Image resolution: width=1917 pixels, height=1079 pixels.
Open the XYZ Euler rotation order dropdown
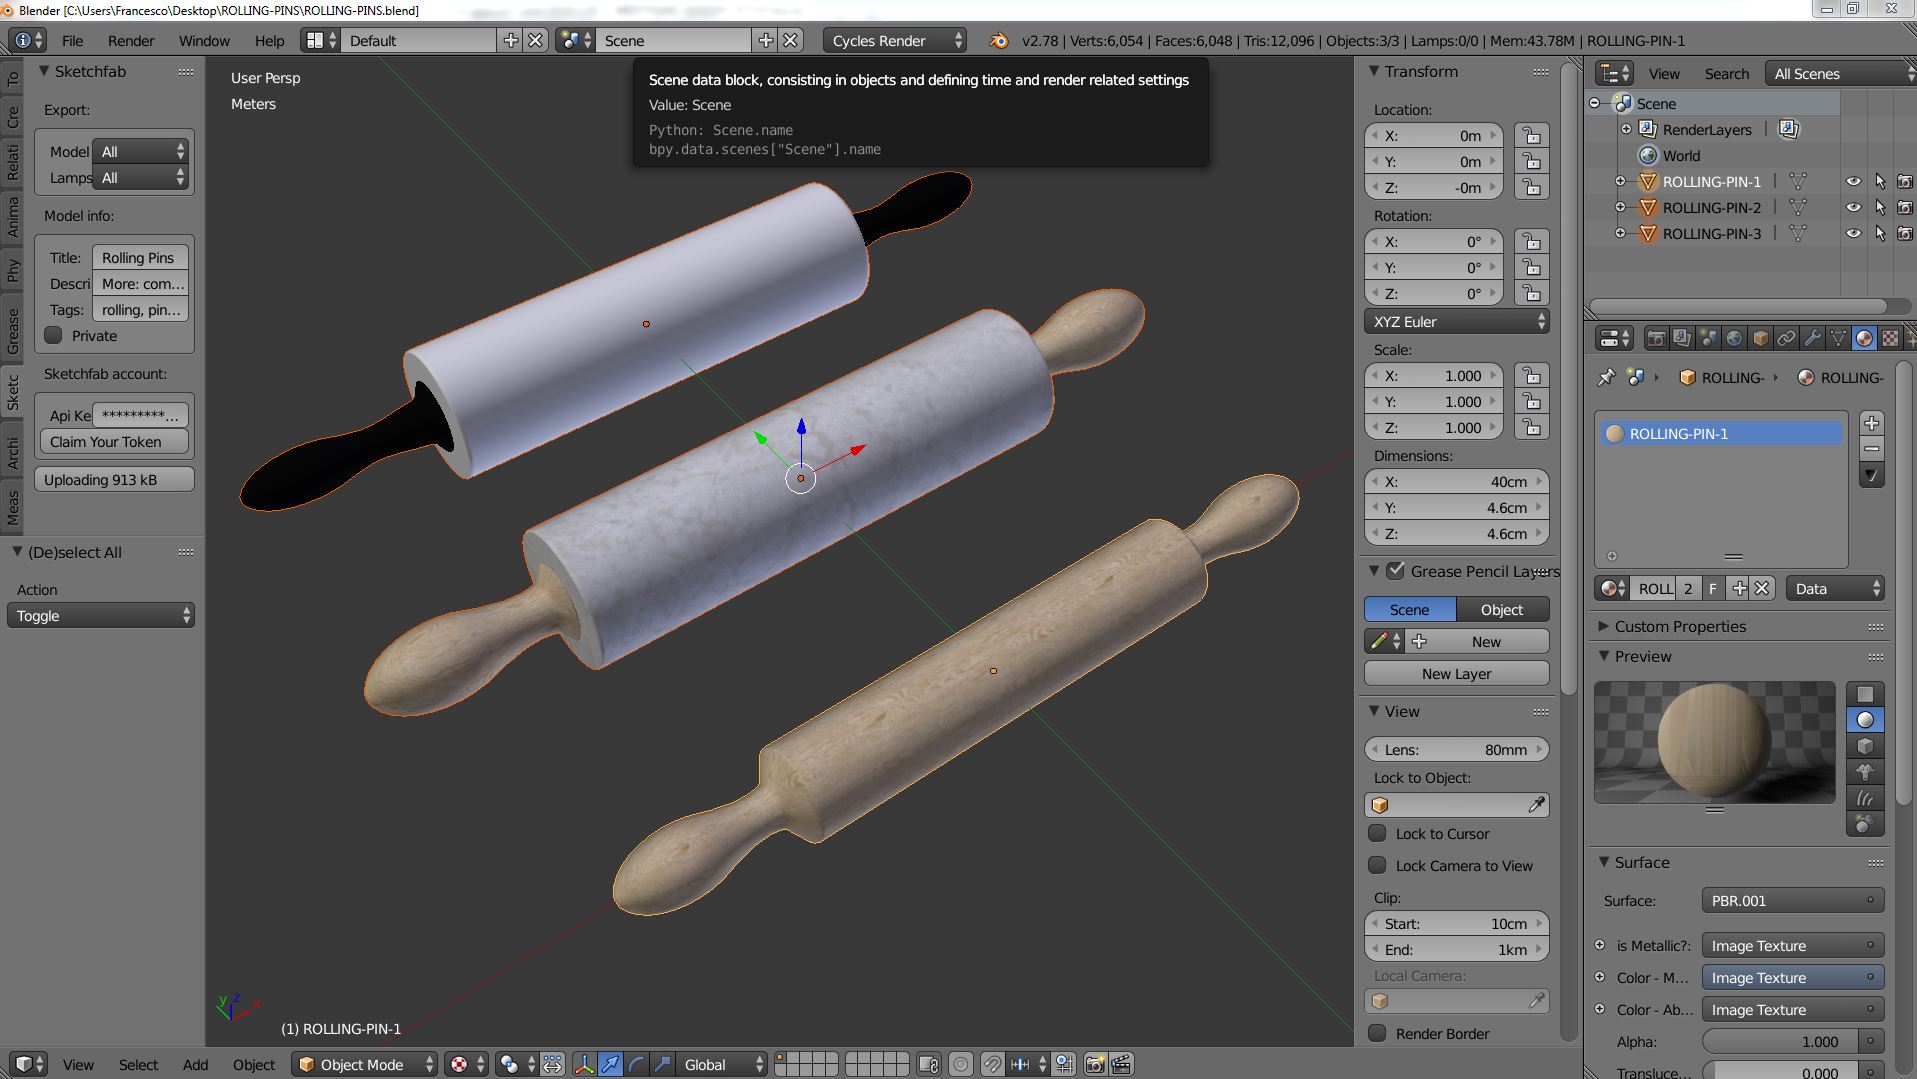tap(1456, 321)
